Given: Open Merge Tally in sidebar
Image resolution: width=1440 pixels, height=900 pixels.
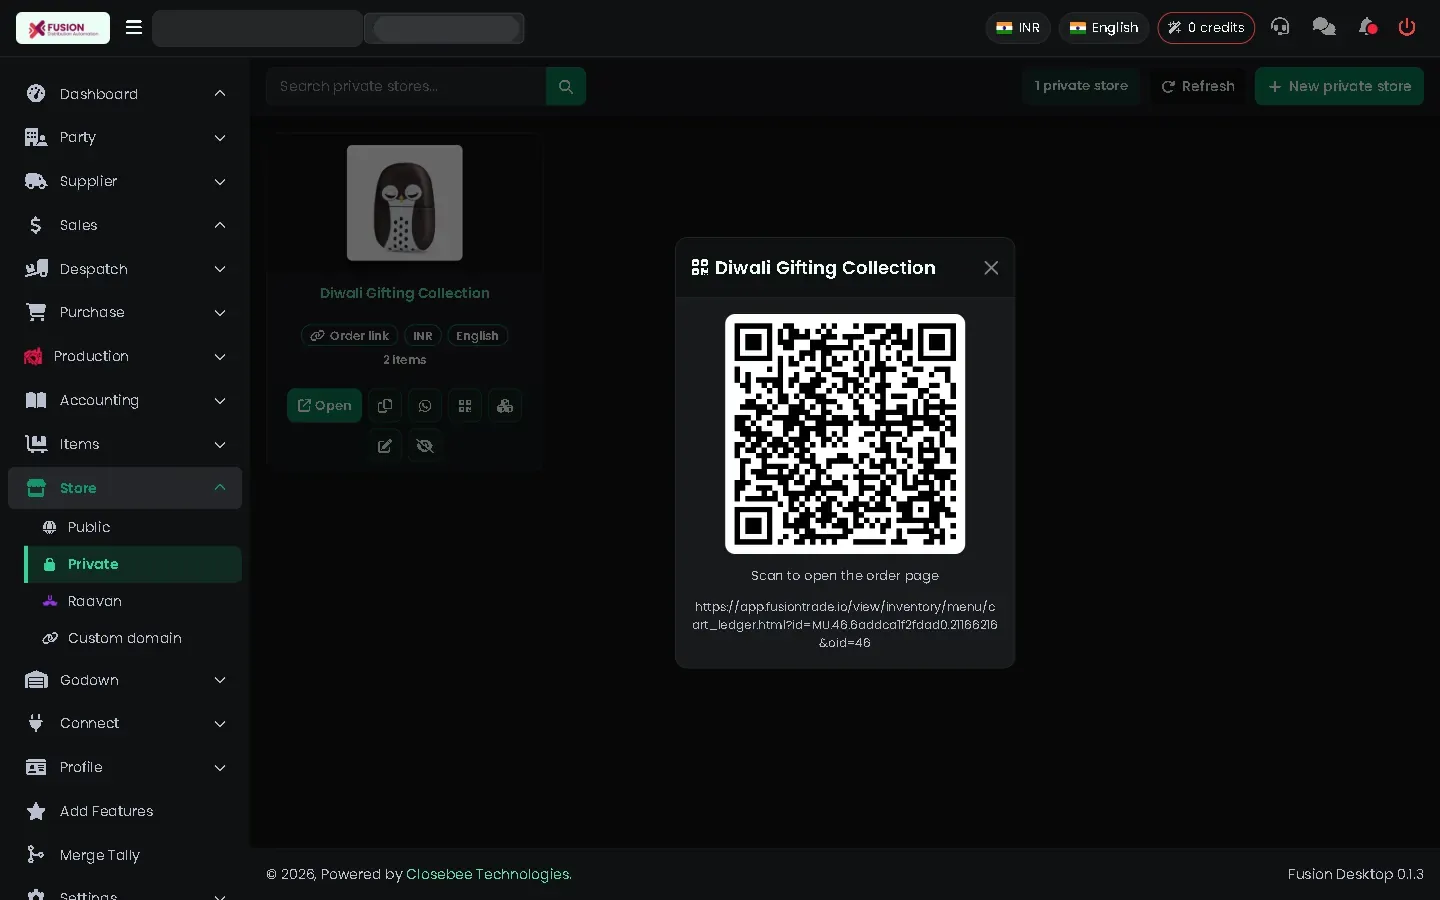Looking at the screenshot, I should click(x=125, y=855).
